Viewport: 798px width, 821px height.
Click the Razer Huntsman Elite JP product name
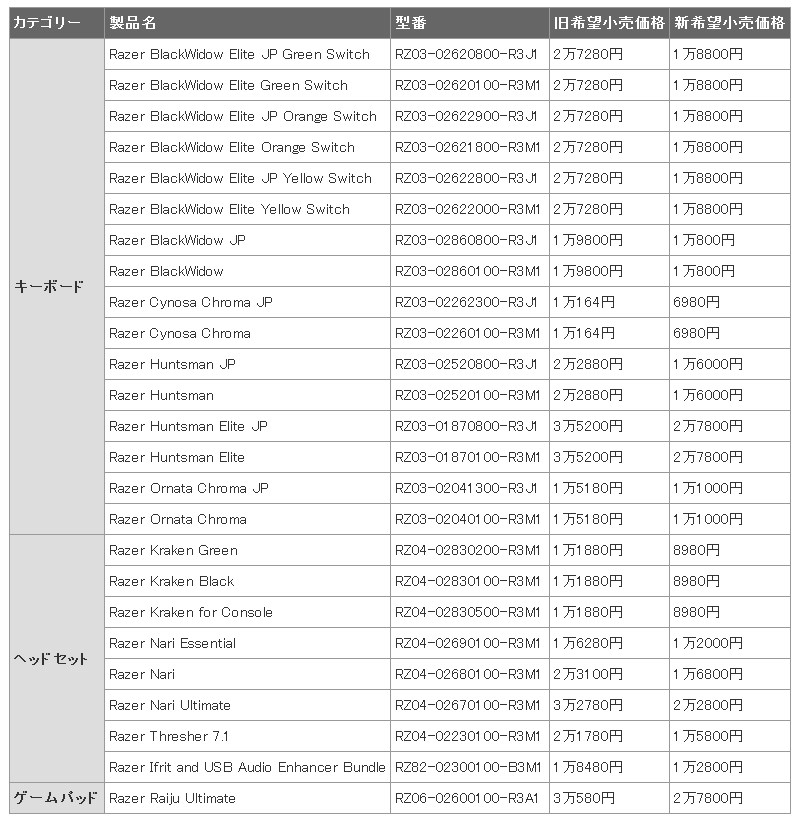[x=188, y=426]
